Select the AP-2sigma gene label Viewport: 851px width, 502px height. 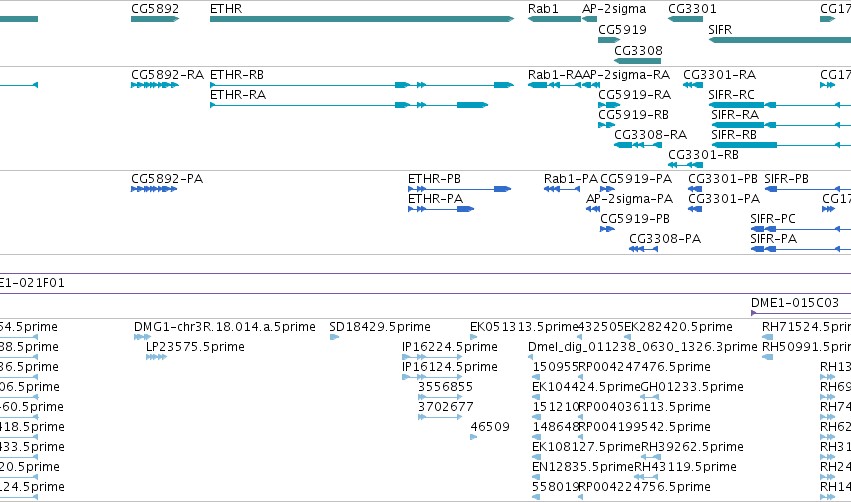614,9
